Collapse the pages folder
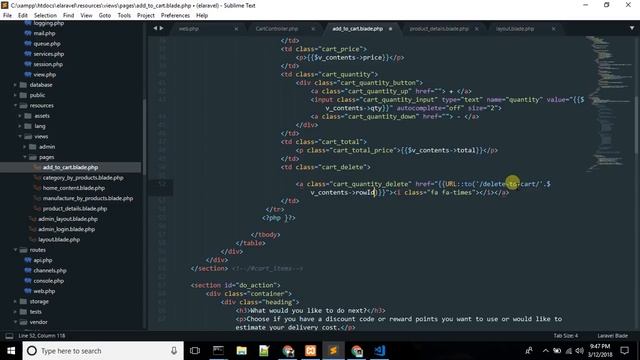Screen dimensions: 640x360 click(x=24, y=157)
